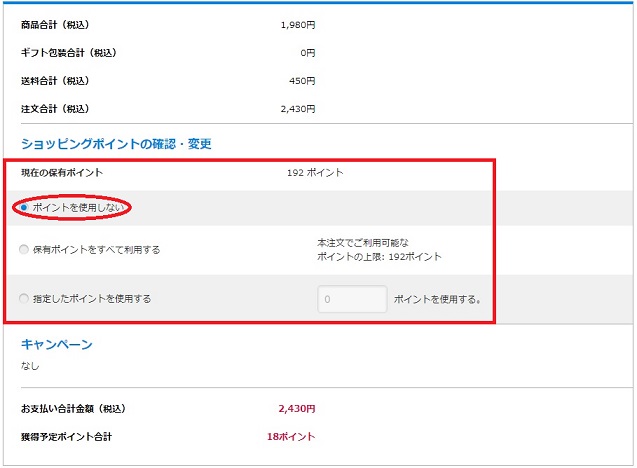Choose the 指定したポイントを使用する radio option
This screenshot has width=637, height=468.
(x=25, y=298)
